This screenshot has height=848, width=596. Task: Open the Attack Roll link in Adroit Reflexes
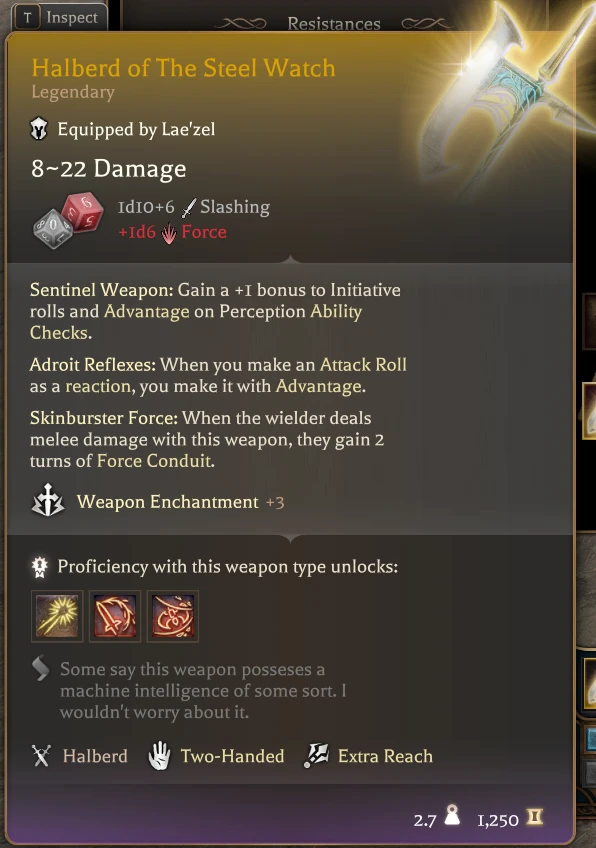tap(363, 365)
